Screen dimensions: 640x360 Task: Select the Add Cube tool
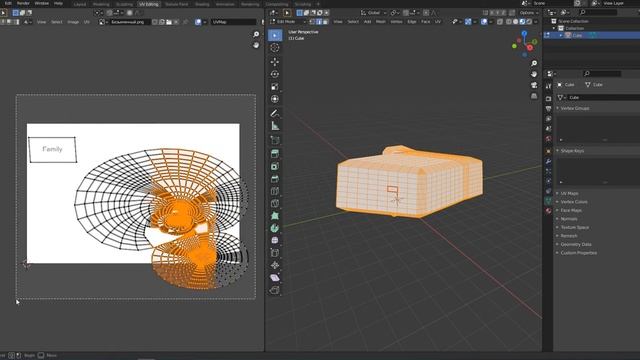275,140
